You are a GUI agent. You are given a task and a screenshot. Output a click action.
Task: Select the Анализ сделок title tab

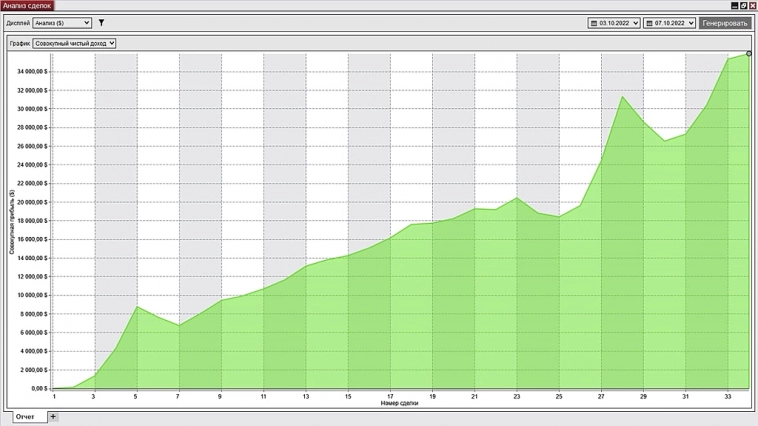coord(27,5)
